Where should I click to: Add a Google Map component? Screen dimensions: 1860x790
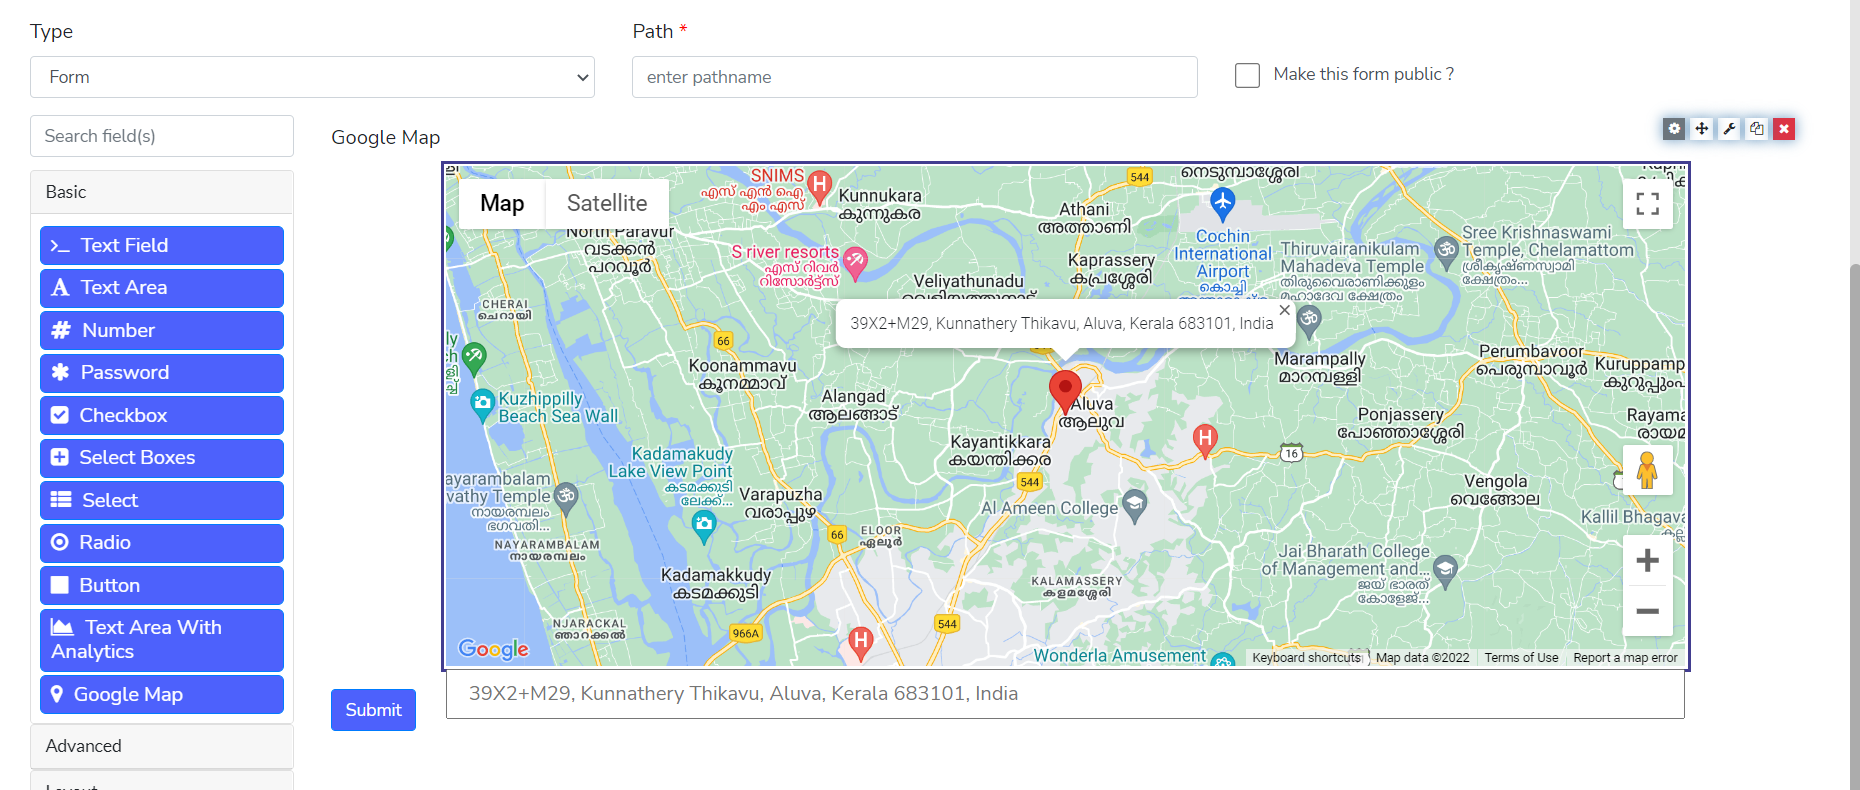click(x=162, y=694)
